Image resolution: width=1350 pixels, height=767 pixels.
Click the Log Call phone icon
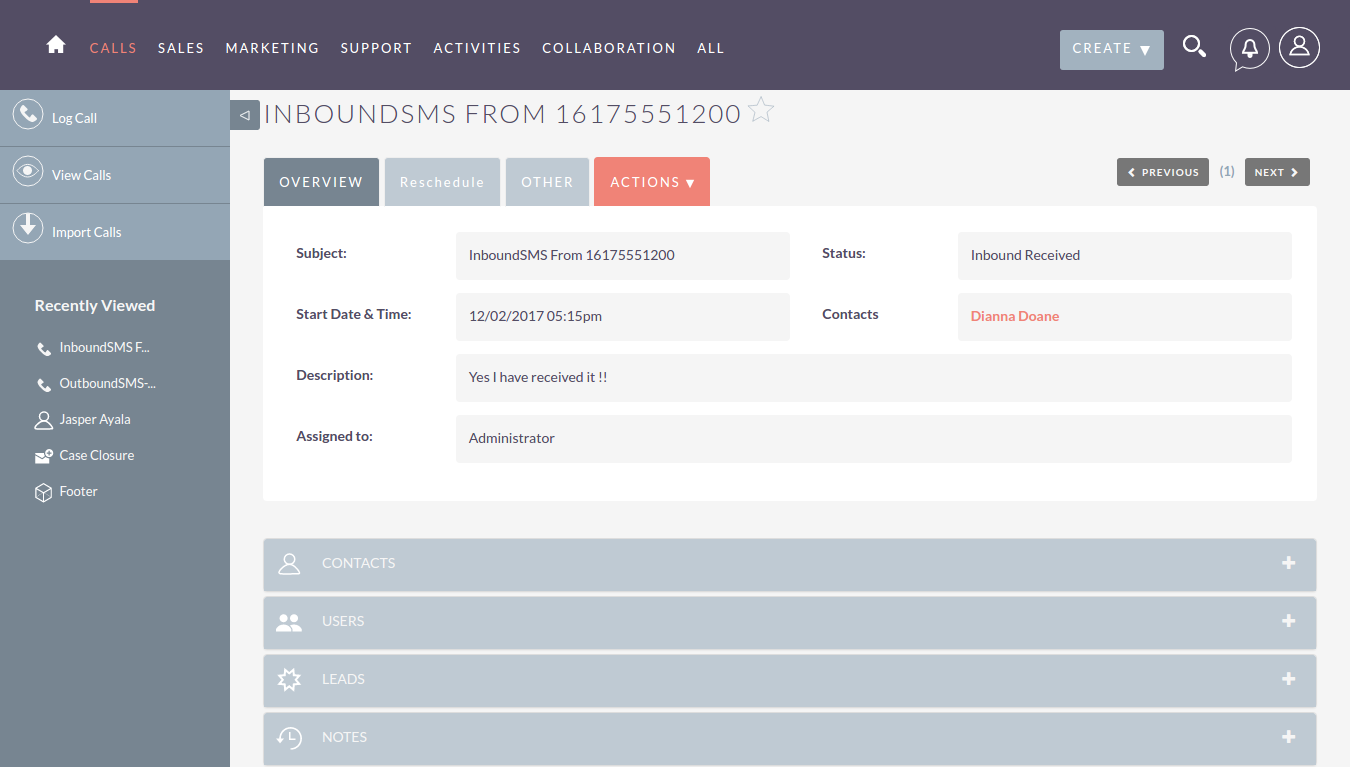[x=28, y=114]
